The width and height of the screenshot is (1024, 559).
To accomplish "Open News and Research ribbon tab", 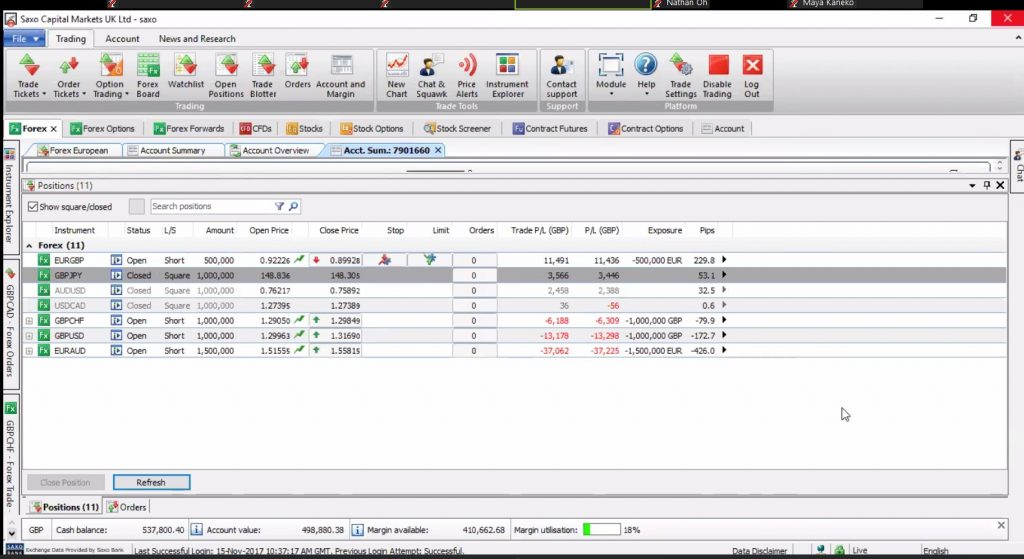I will pyautogui.click(x=197, y=39).
